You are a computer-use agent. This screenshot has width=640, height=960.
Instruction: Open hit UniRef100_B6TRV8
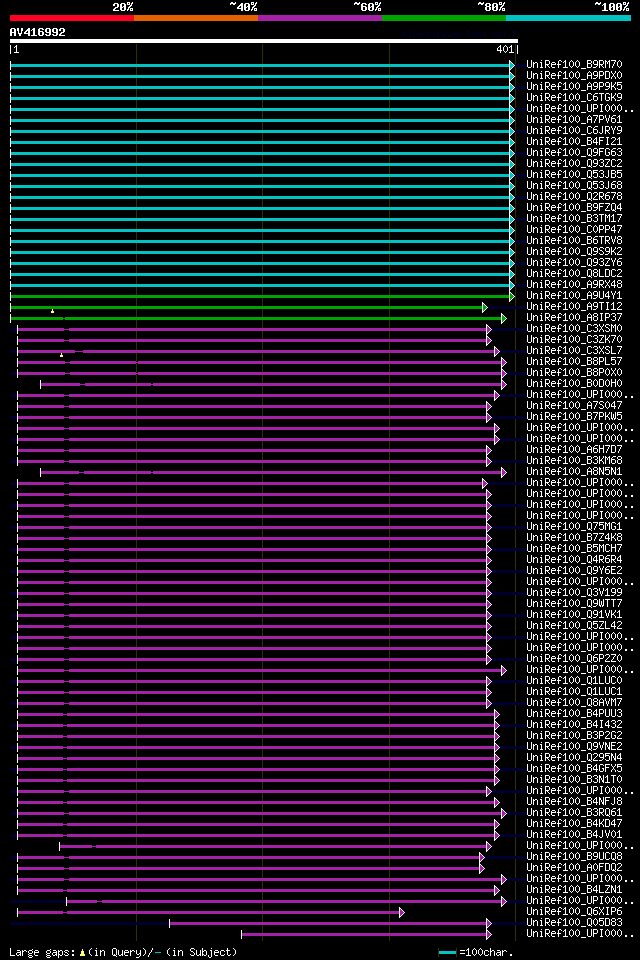574,241
